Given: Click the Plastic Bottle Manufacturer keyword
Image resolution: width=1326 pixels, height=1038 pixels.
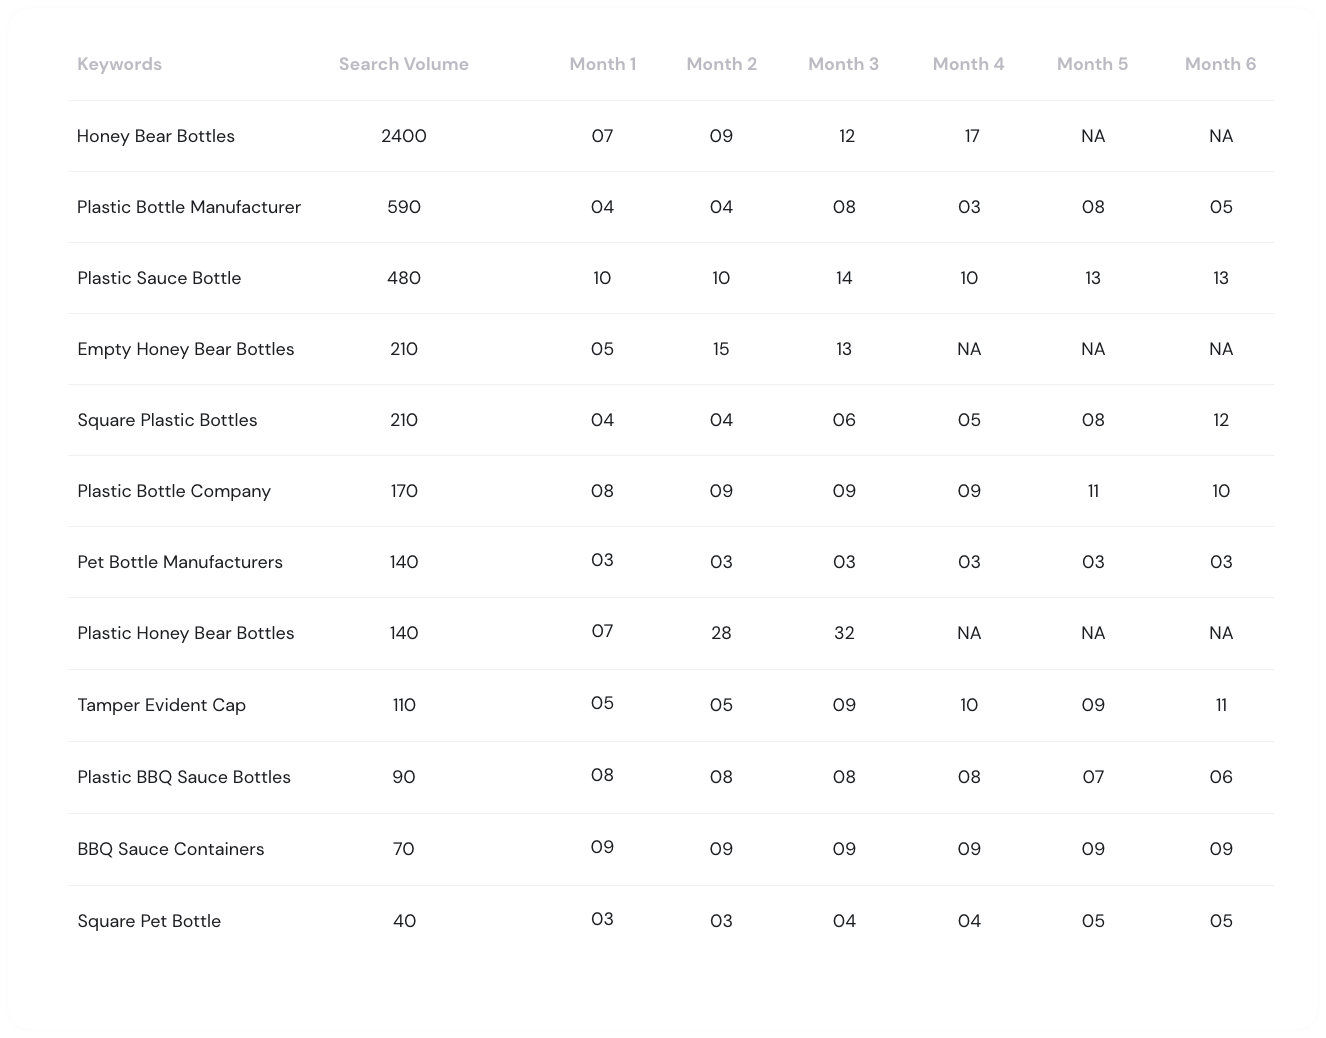Looking at the screenshot, I should (x=189, y=207).
